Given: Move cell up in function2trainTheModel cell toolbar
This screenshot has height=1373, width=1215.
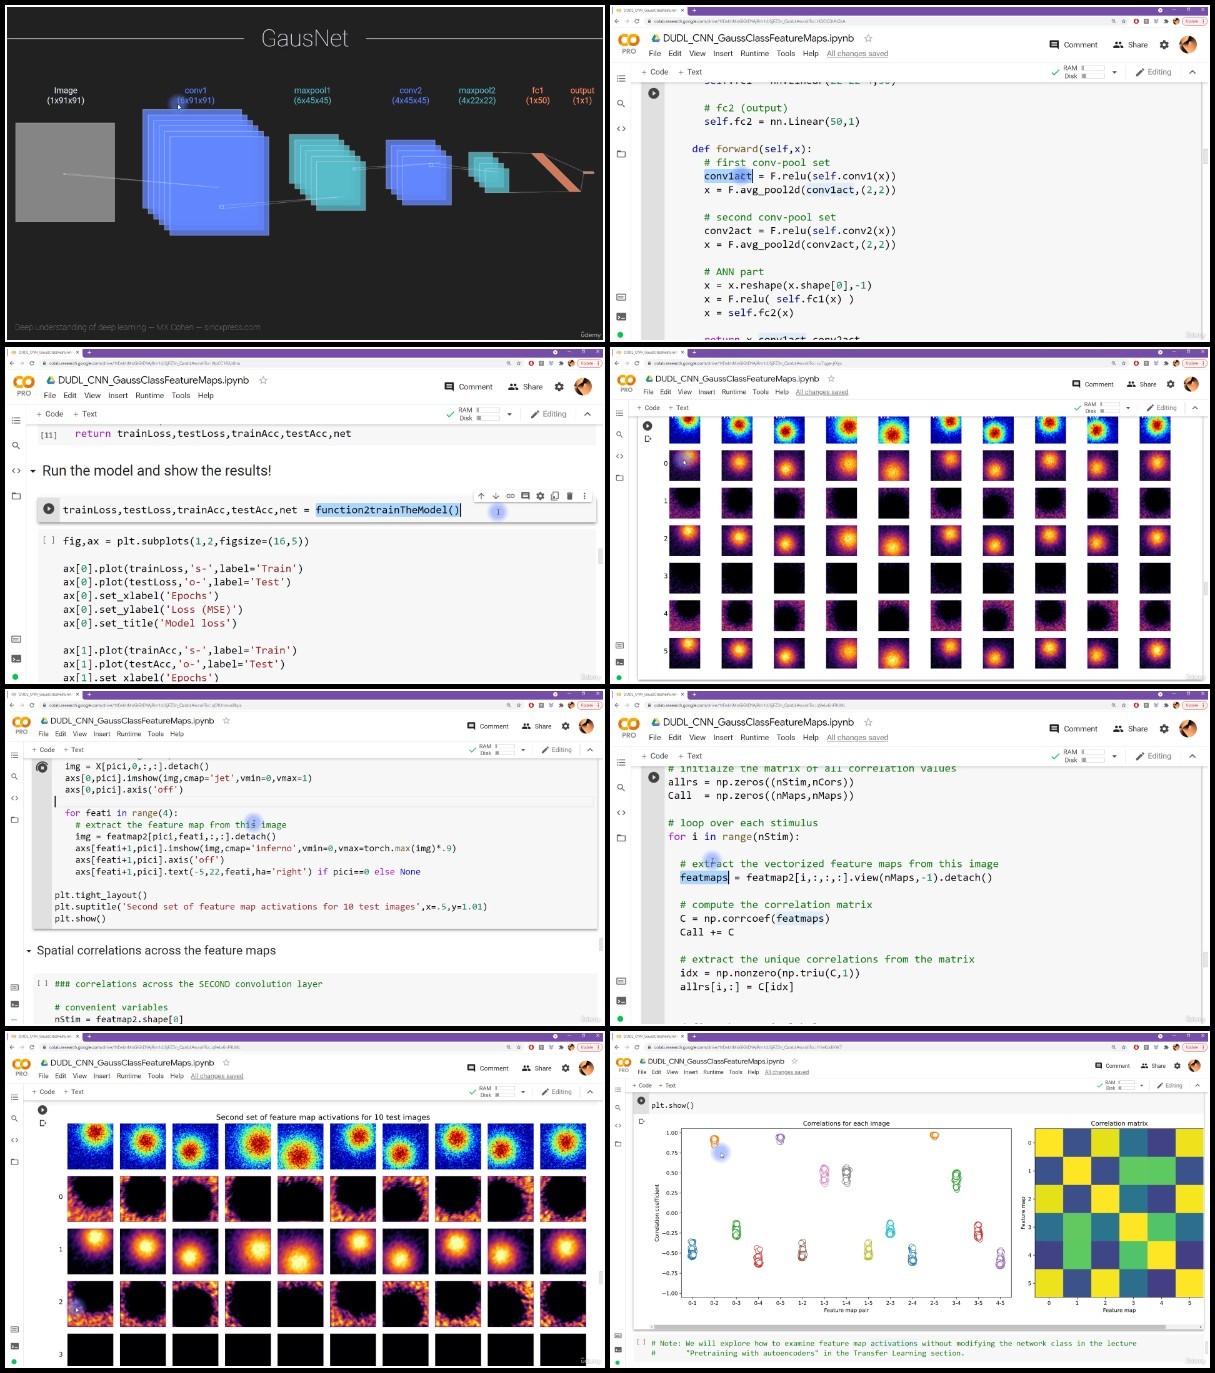Looking at the screenshot, I should pyautogui.click(x=481, y=496).
